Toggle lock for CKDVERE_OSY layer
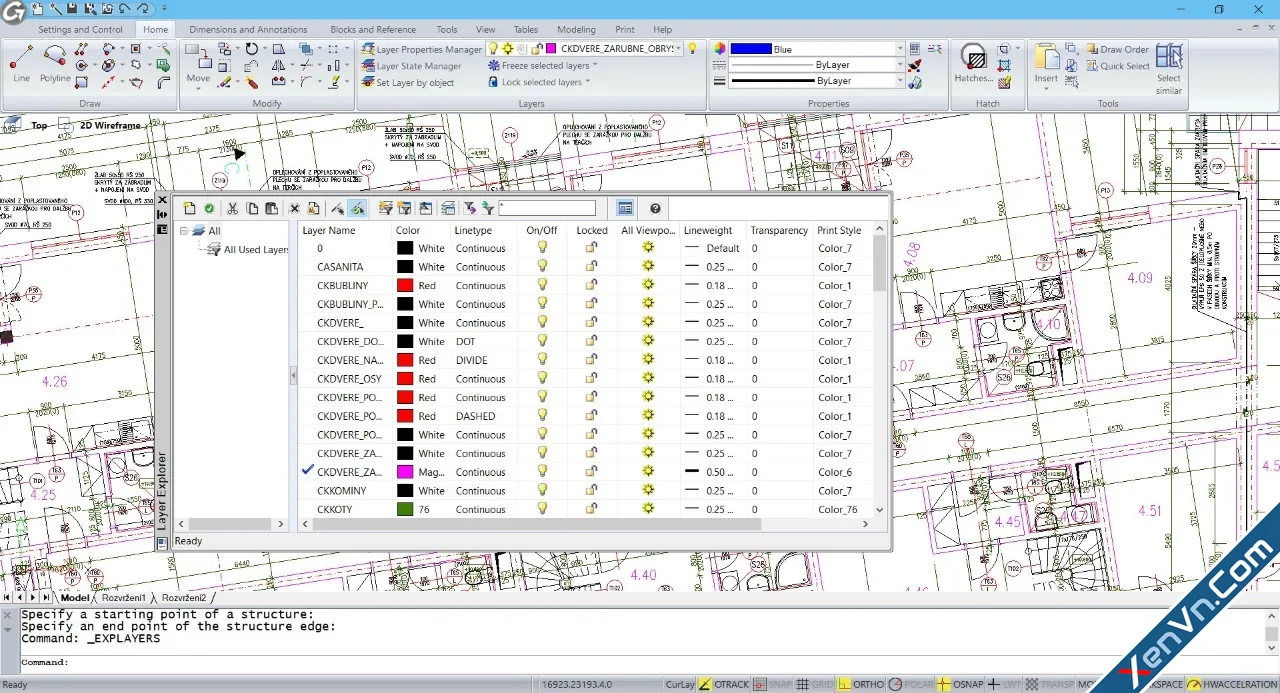The width and height of the screenshot is (1280, 693). pos(591,378)
